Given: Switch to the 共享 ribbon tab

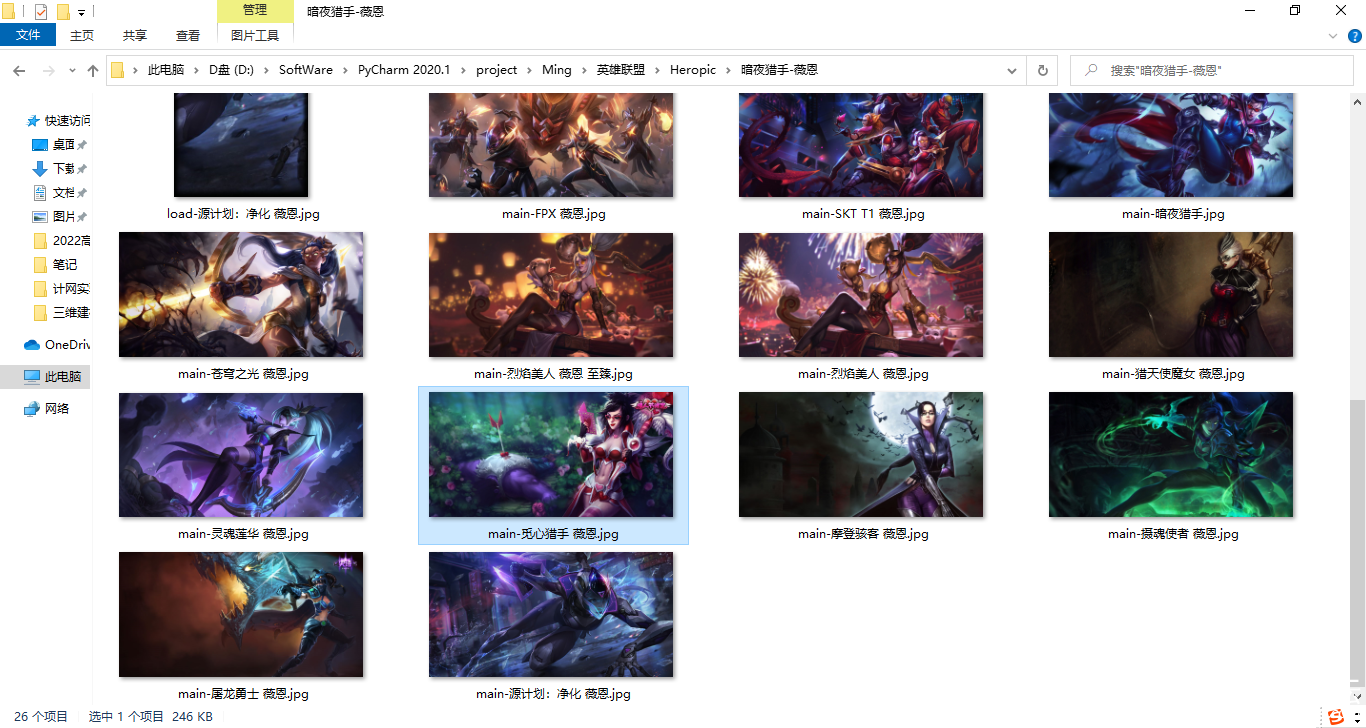Looking at the screenshot, I should pos(135,35).
